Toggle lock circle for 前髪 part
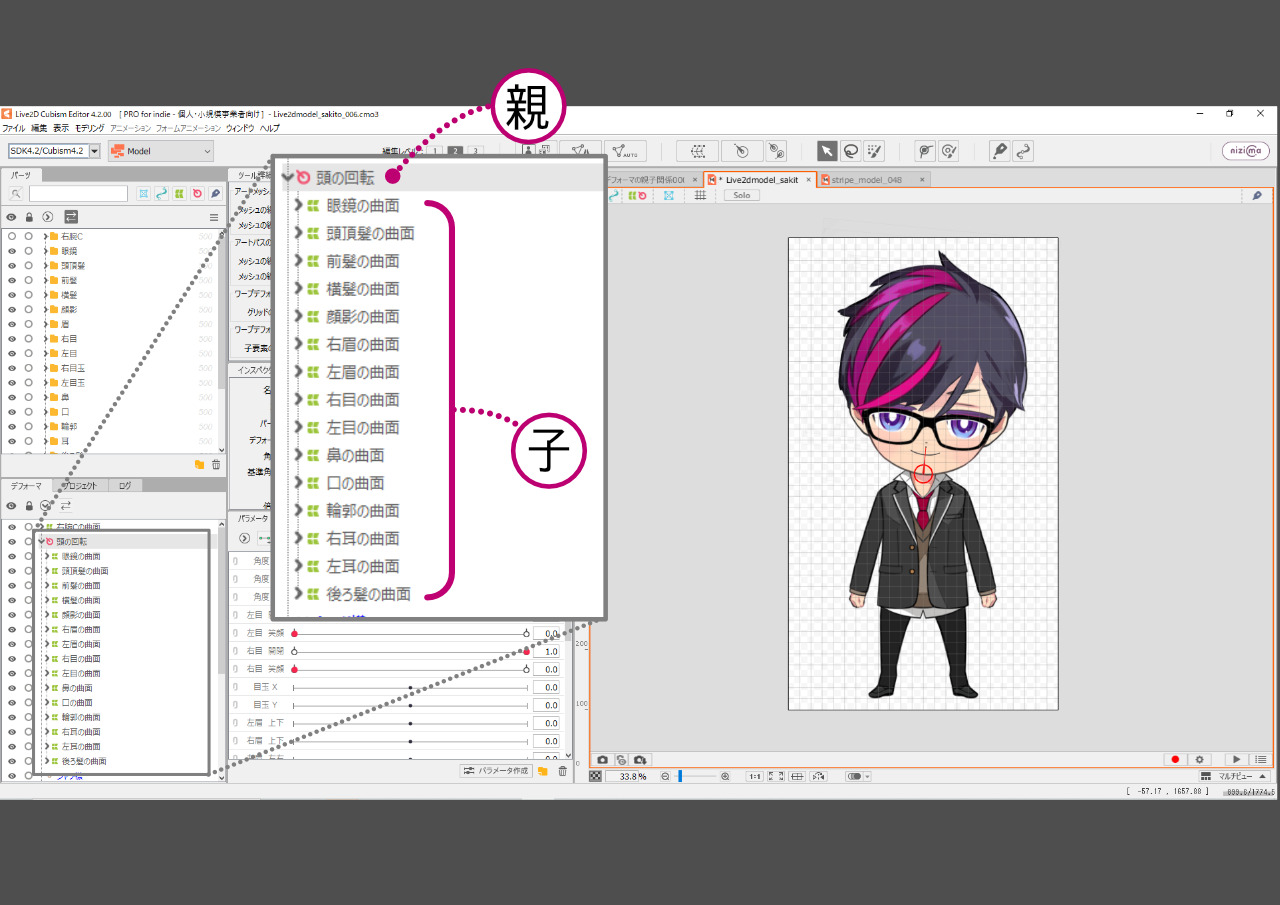Image resolution: width=1280 pixels, height=905 pixels. (x=29, y=280)
